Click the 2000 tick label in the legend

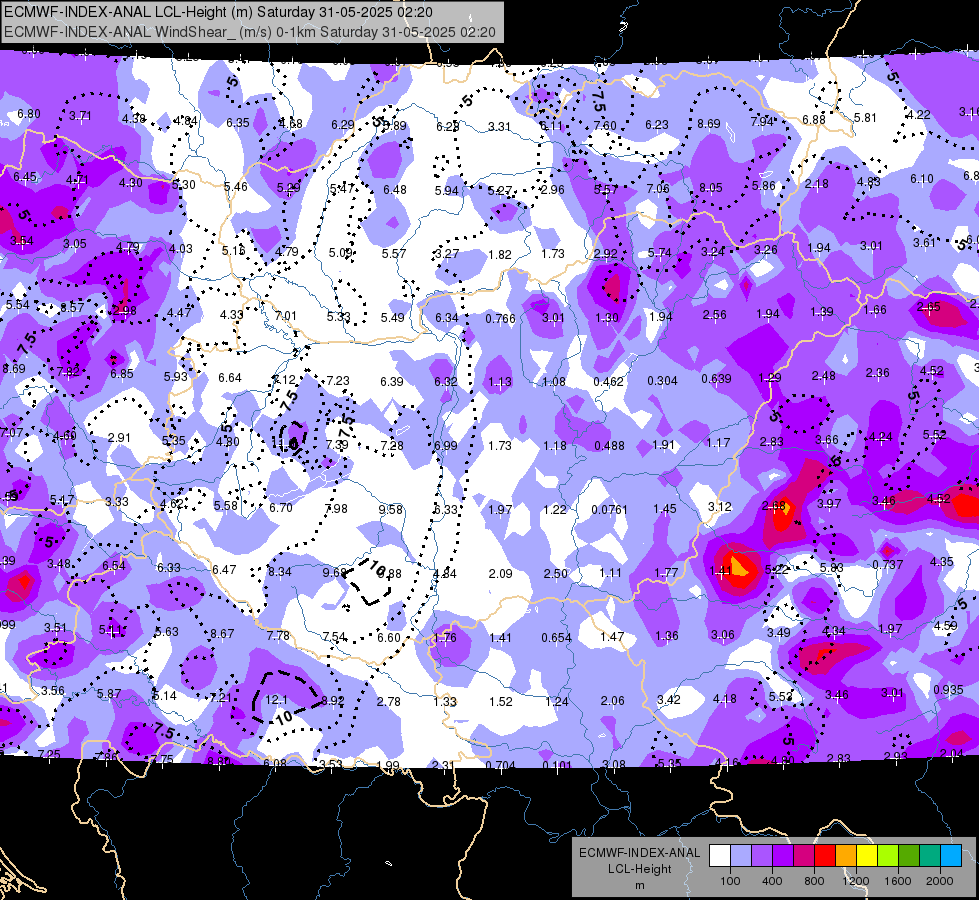point(940,881)
